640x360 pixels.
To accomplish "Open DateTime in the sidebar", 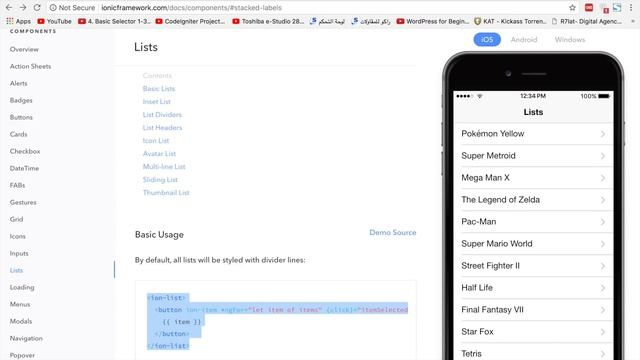I will 24,168.
